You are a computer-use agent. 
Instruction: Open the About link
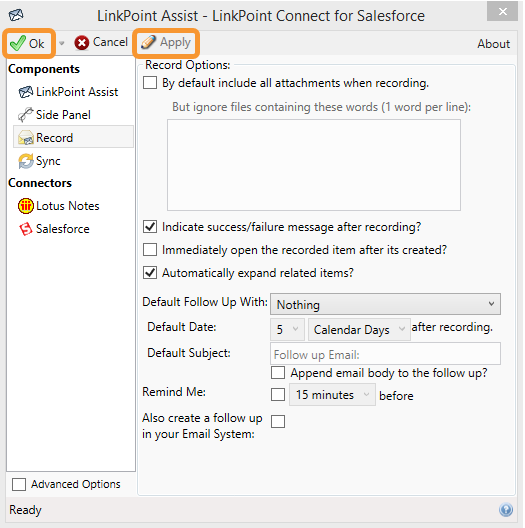493,44
